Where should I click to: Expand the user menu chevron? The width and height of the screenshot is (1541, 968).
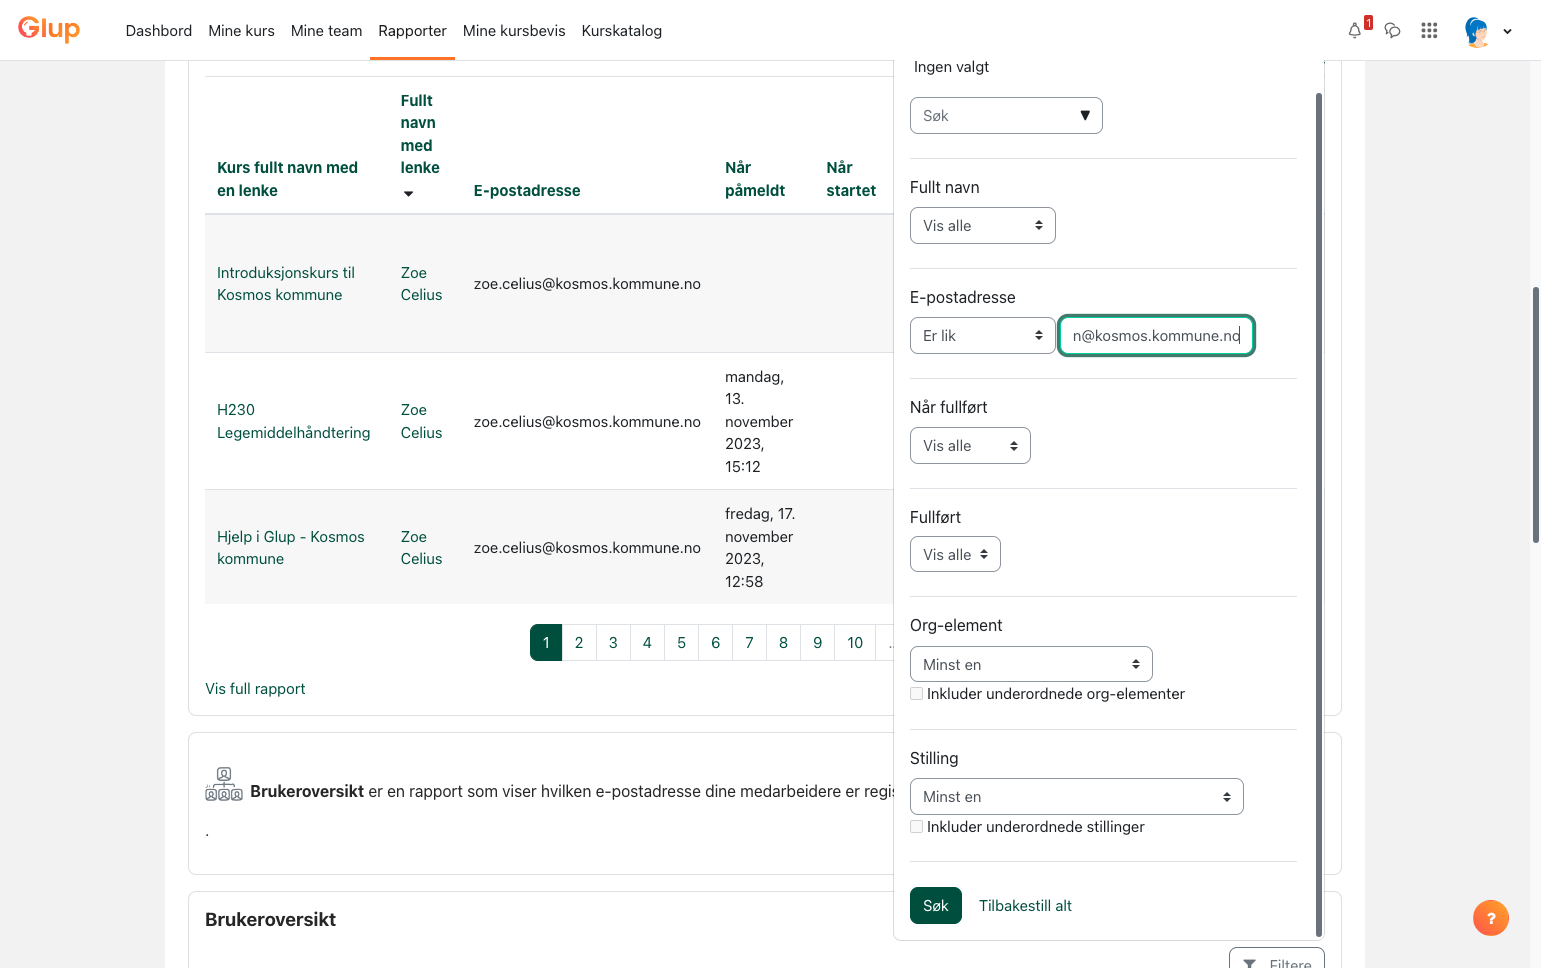[1507, 31]
